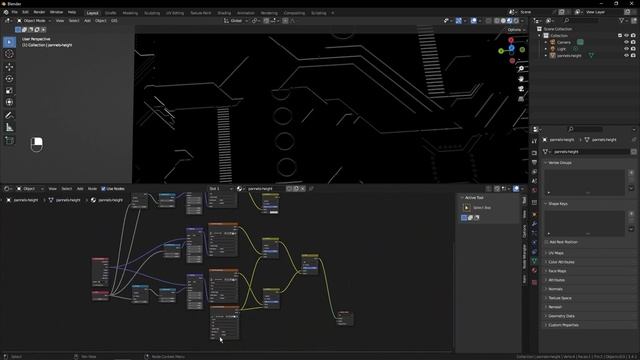The image size is (640, 360).
Task: Select Rendered viewport shading mode
Action: 516,20
